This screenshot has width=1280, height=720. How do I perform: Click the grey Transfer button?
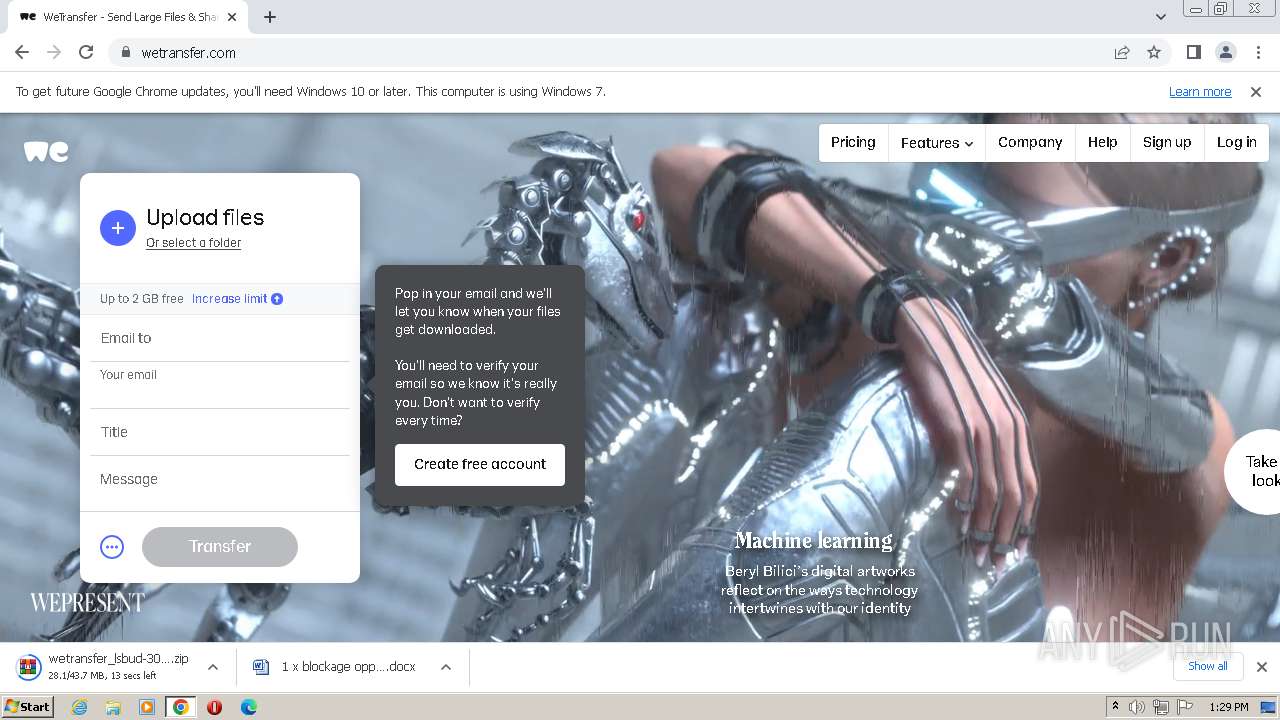tap(220, 546)
